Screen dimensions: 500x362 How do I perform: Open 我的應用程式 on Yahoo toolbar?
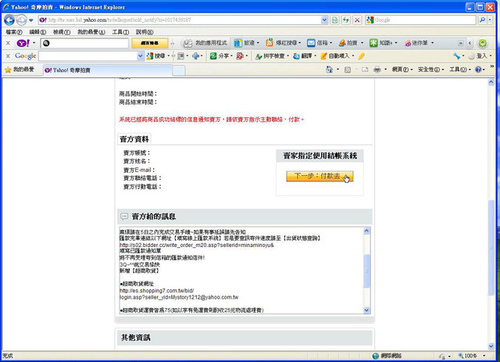[x=206, y=43]
